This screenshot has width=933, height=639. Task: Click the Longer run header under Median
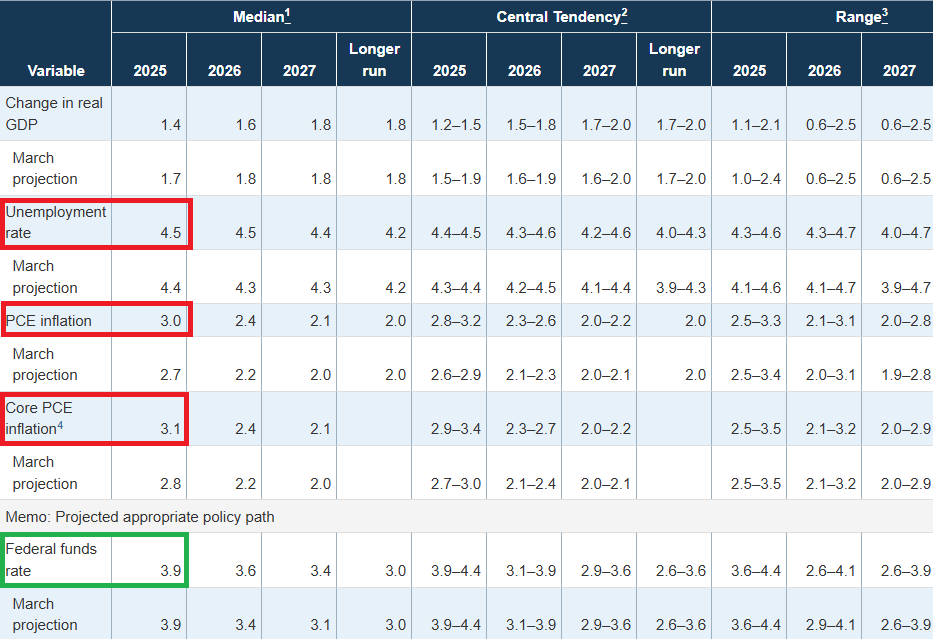tap(374, 59)
